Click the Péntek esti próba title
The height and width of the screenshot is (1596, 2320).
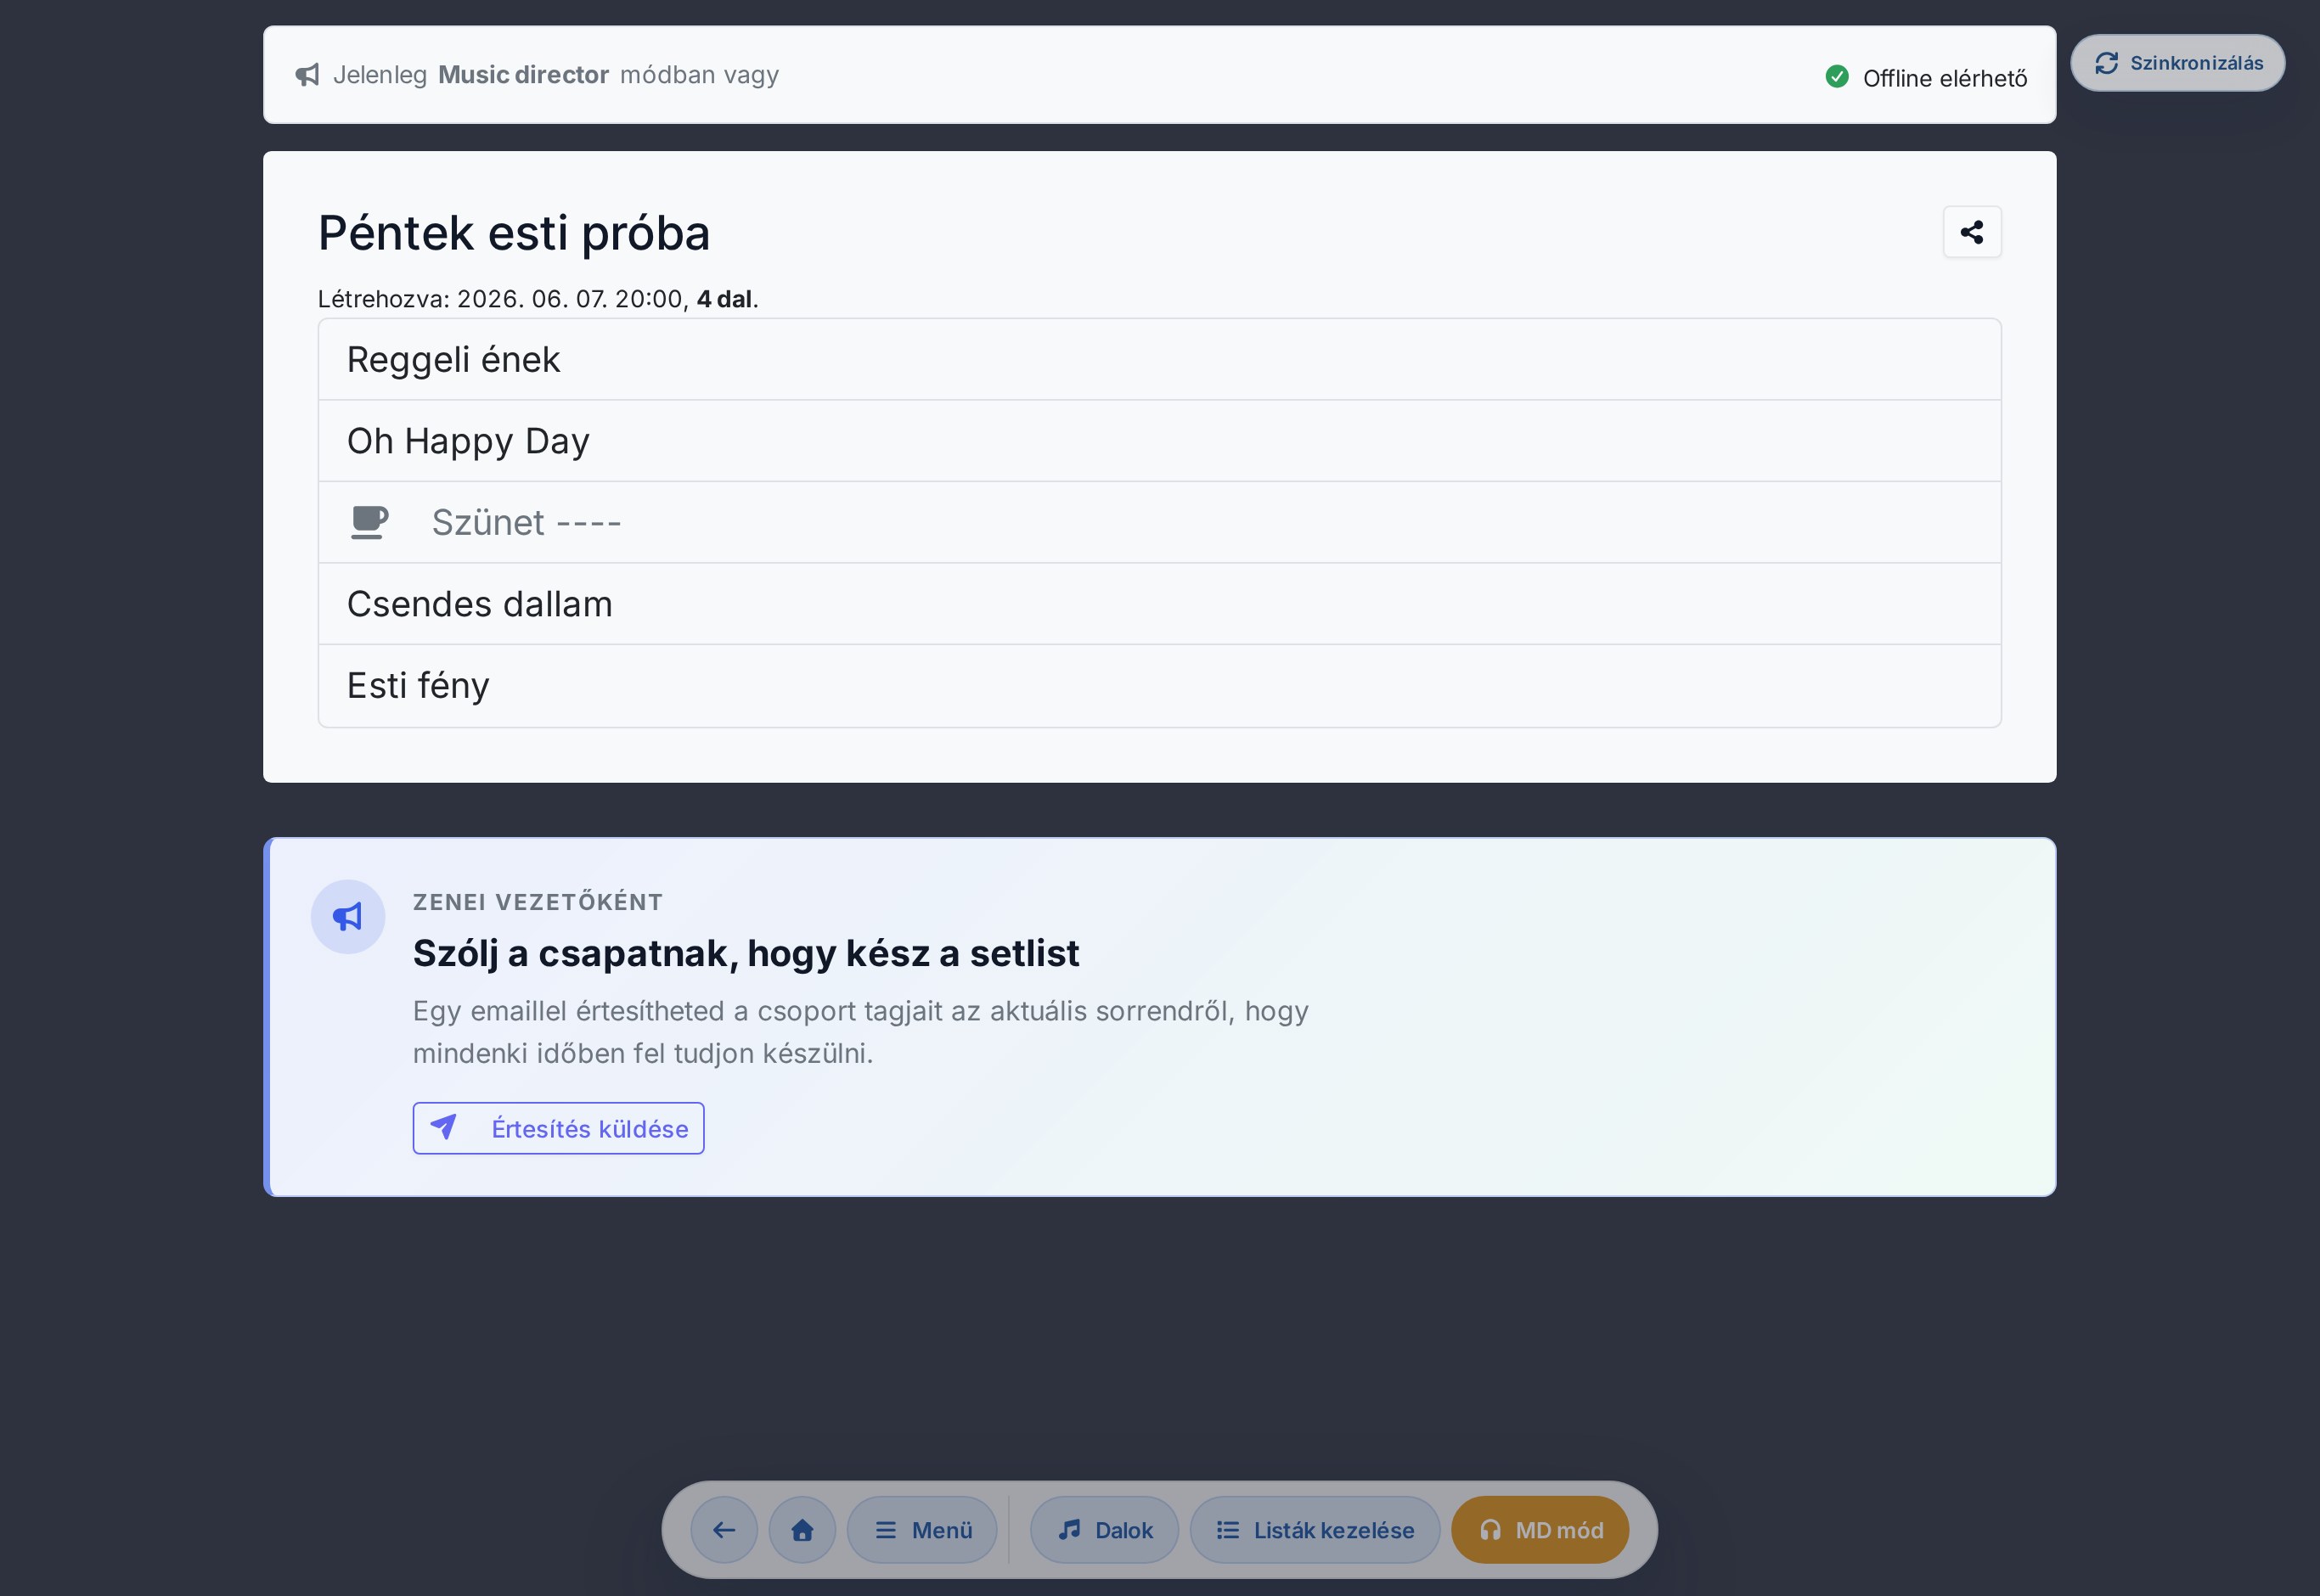click(514, 233)
